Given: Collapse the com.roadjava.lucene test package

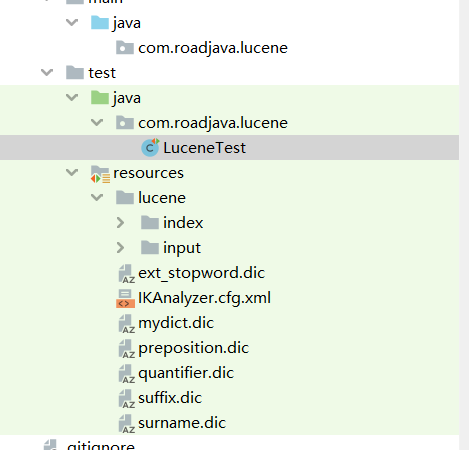Looking at the screenshot, I should tap(97, 122).
